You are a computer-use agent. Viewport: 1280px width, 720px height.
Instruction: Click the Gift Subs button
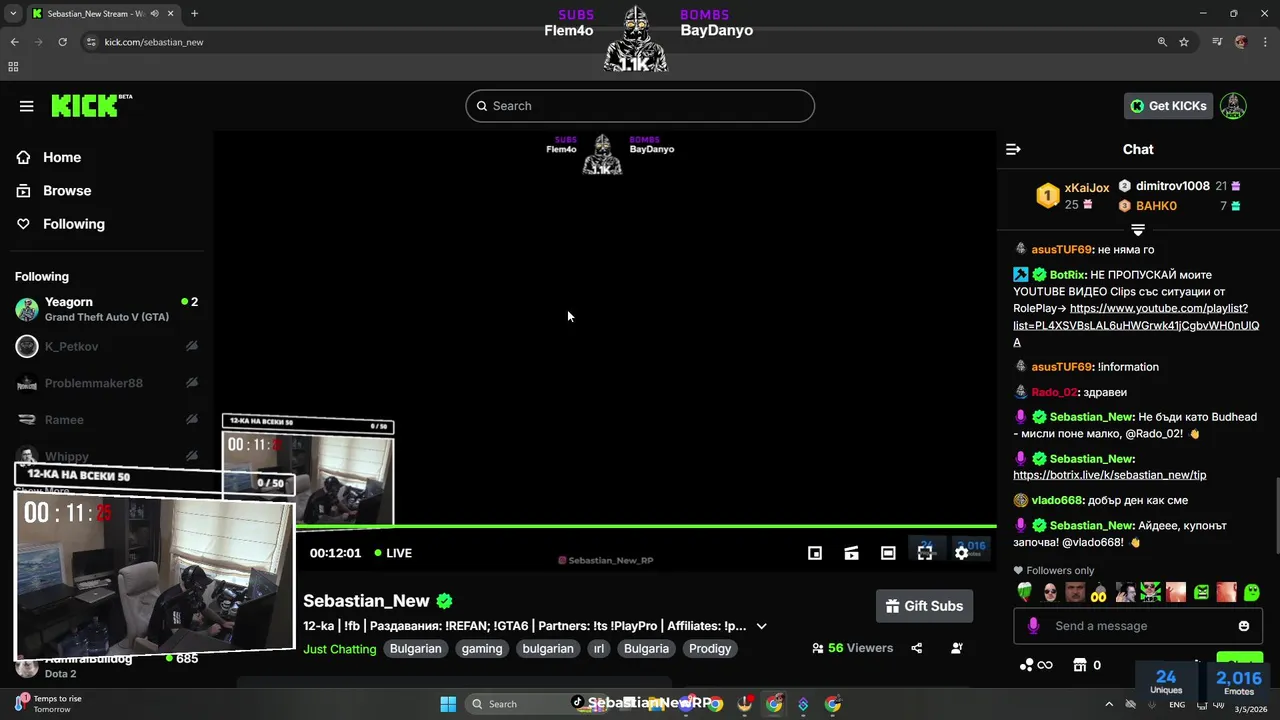(925, 606)
